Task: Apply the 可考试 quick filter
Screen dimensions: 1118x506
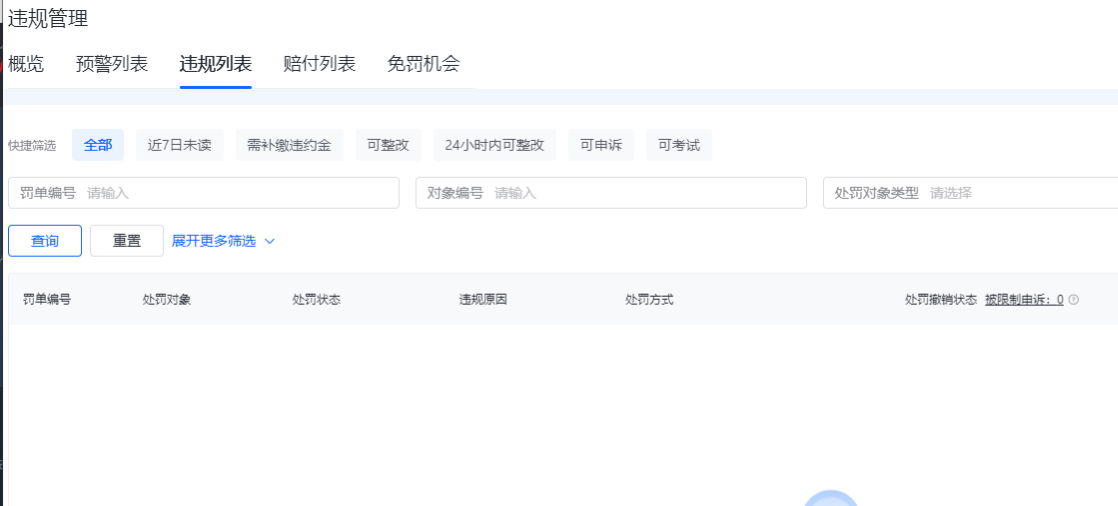Action: pos(679,145)
